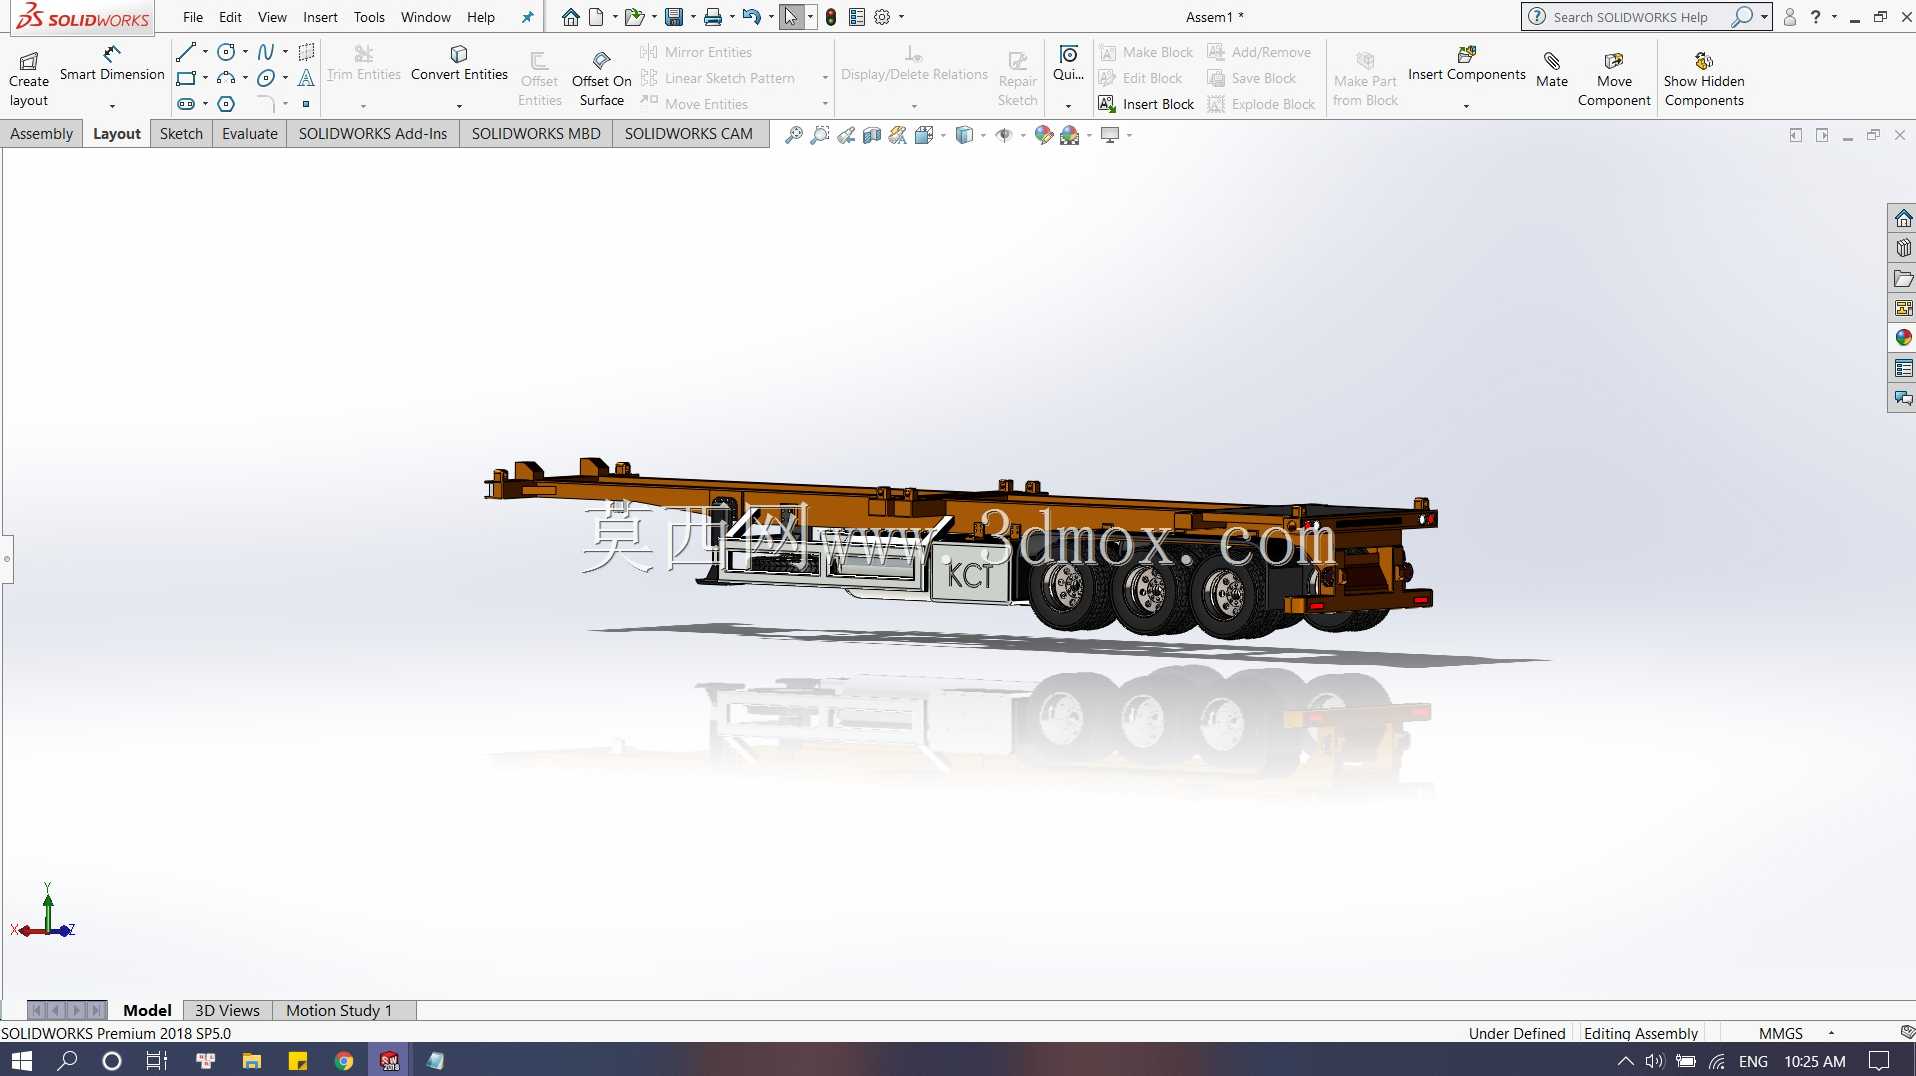Open the 3D Views tab
1916x1076 pixels.
227,1010
